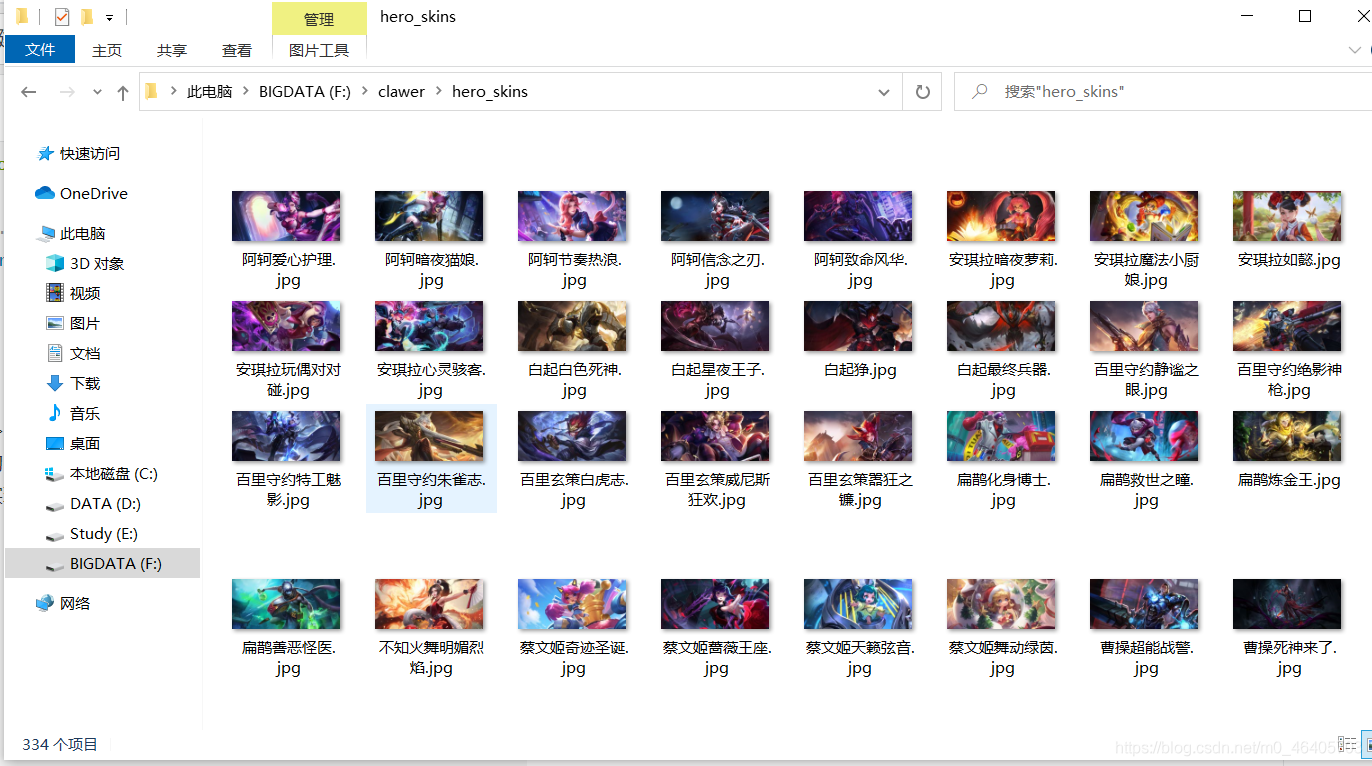Screen dimensions: 1372x766
Task: Navigate to BIGDATA (F:) in the breadcrumb
Action: point(305,92)
